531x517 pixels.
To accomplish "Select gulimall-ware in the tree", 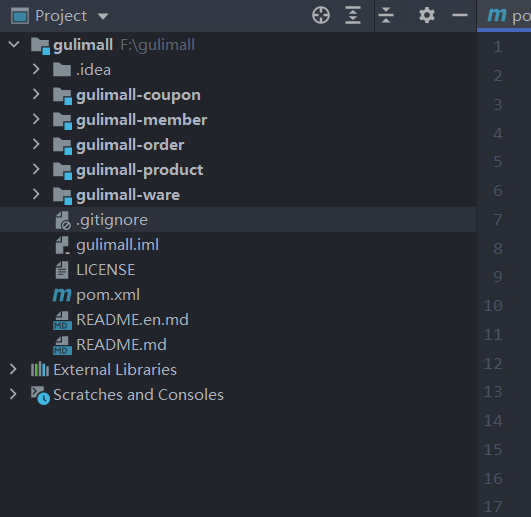I will tap(128, 195).
